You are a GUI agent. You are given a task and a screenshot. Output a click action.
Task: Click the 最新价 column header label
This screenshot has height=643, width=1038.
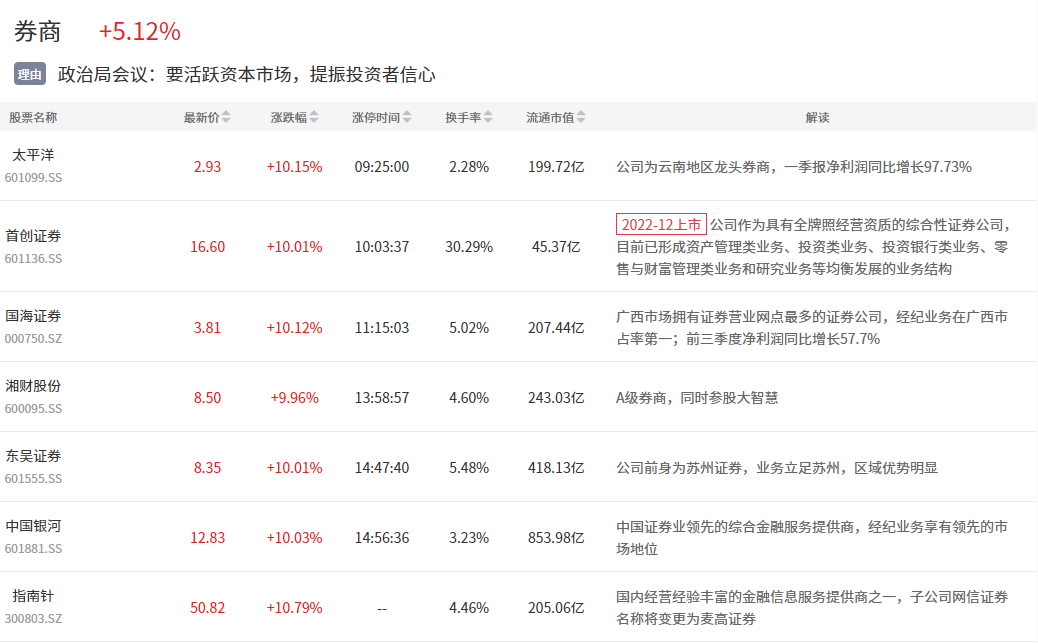pos(201,118)
